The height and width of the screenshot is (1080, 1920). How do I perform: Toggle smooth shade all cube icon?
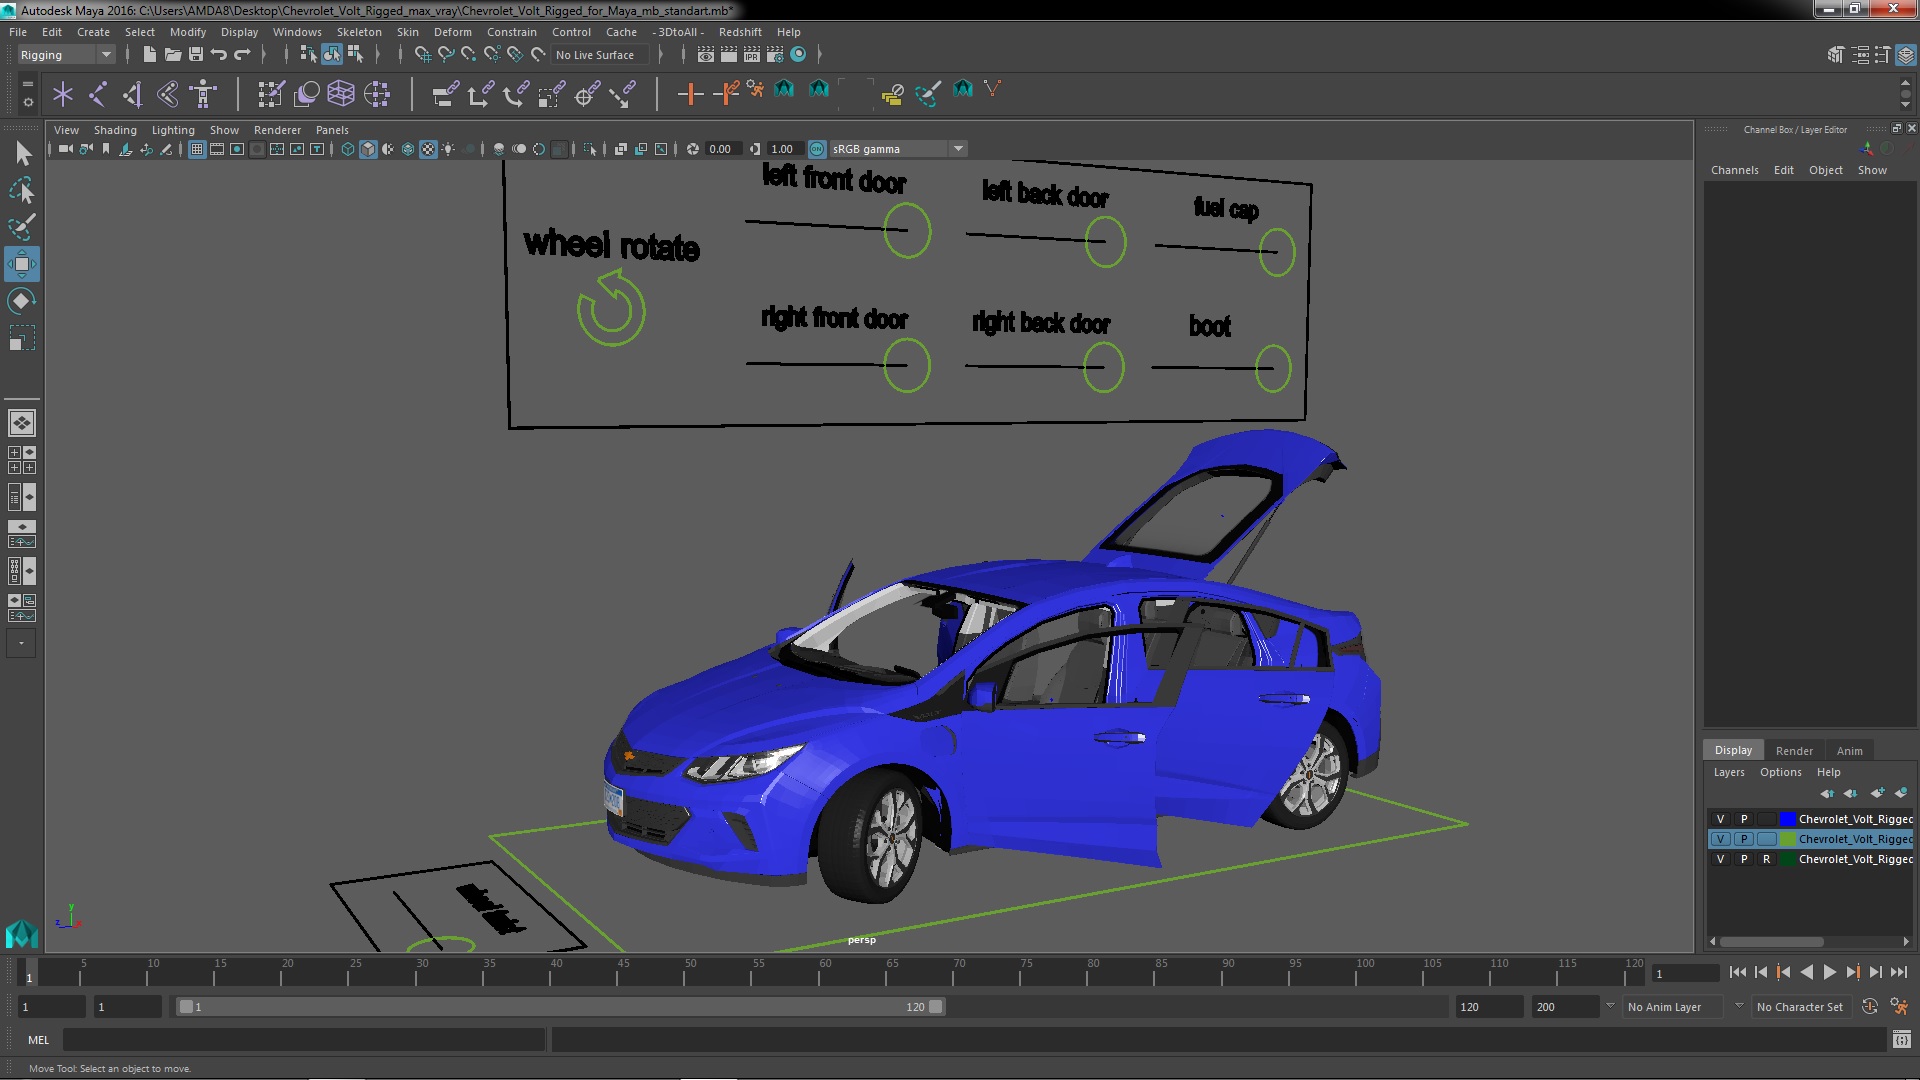pos(368,149)
